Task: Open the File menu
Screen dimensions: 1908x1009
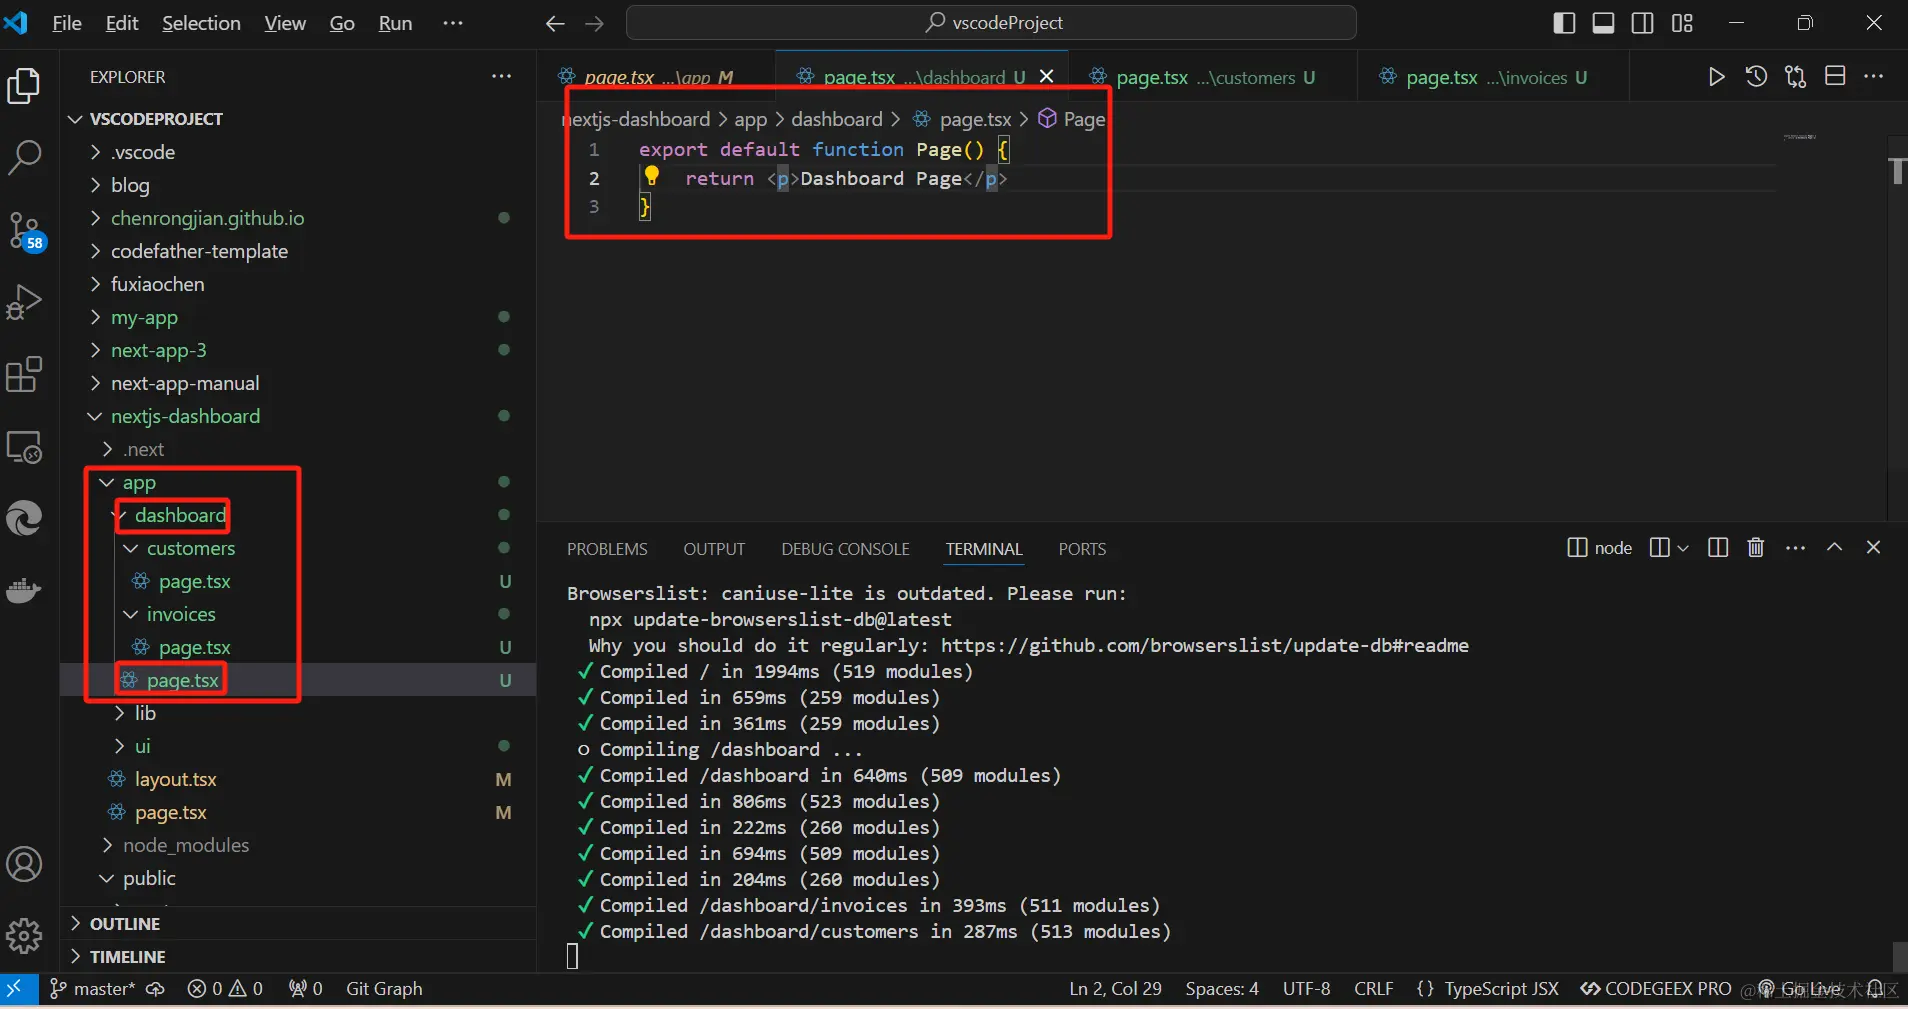Action: tap(66, 23)
